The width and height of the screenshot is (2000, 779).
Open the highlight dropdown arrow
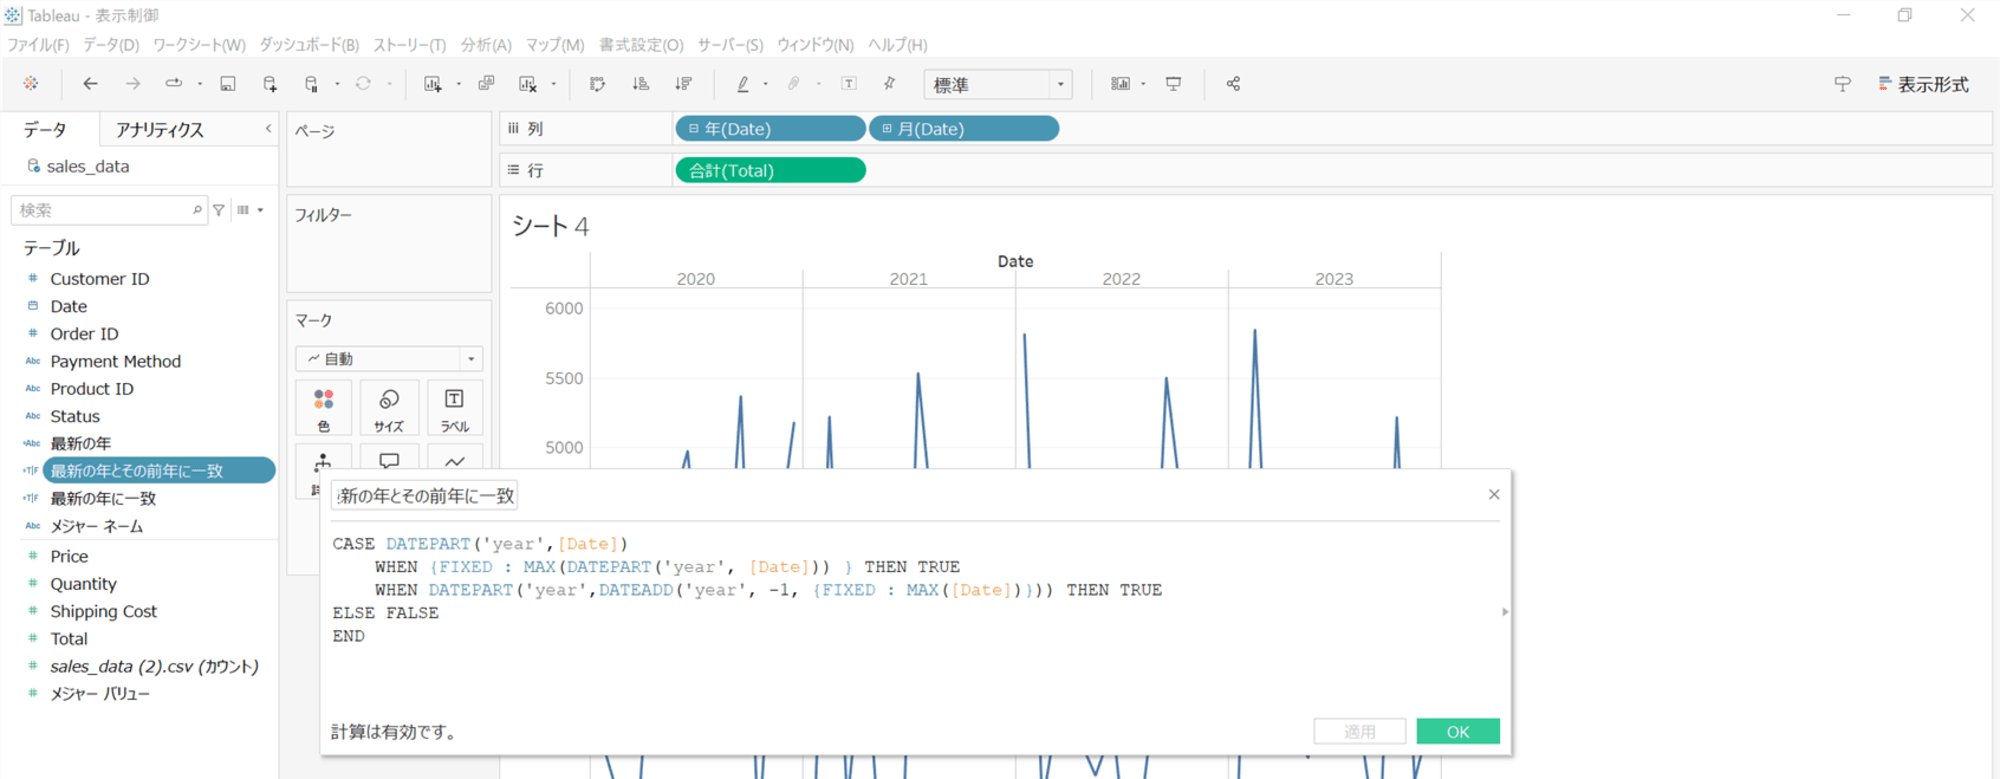(x=766, y=84)
